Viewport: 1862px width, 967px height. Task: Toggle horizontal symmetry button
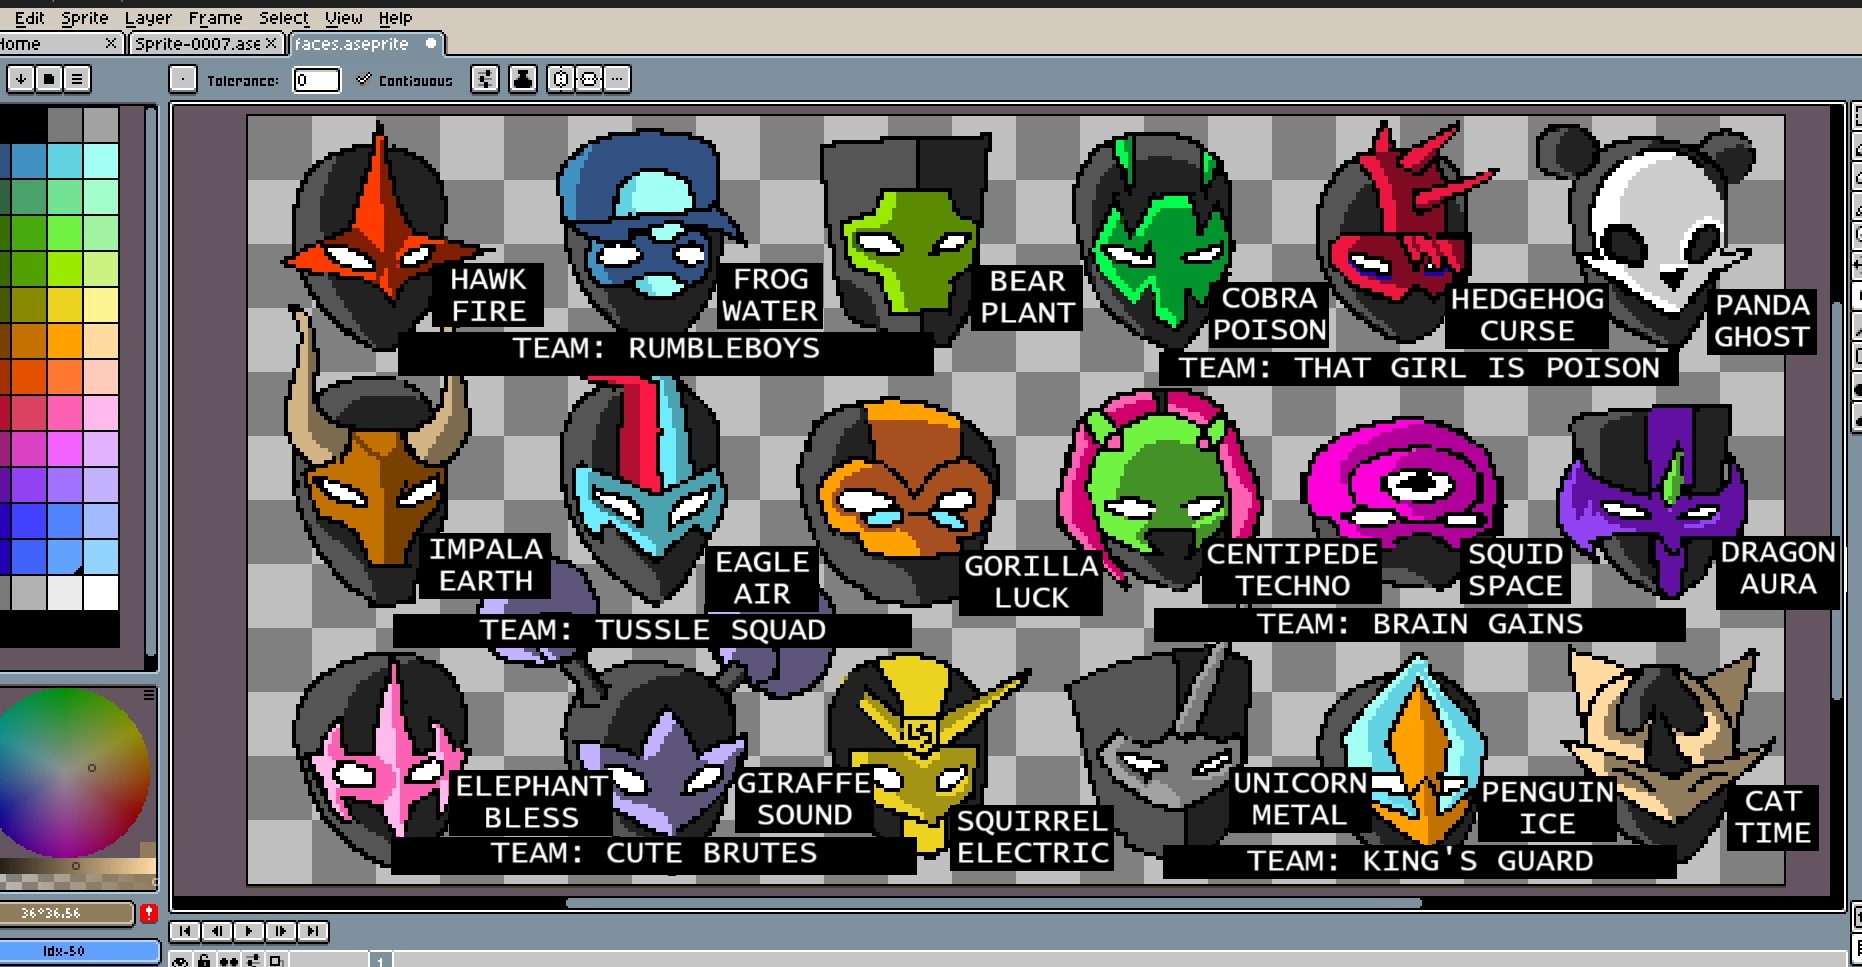(x=561, y=79)
